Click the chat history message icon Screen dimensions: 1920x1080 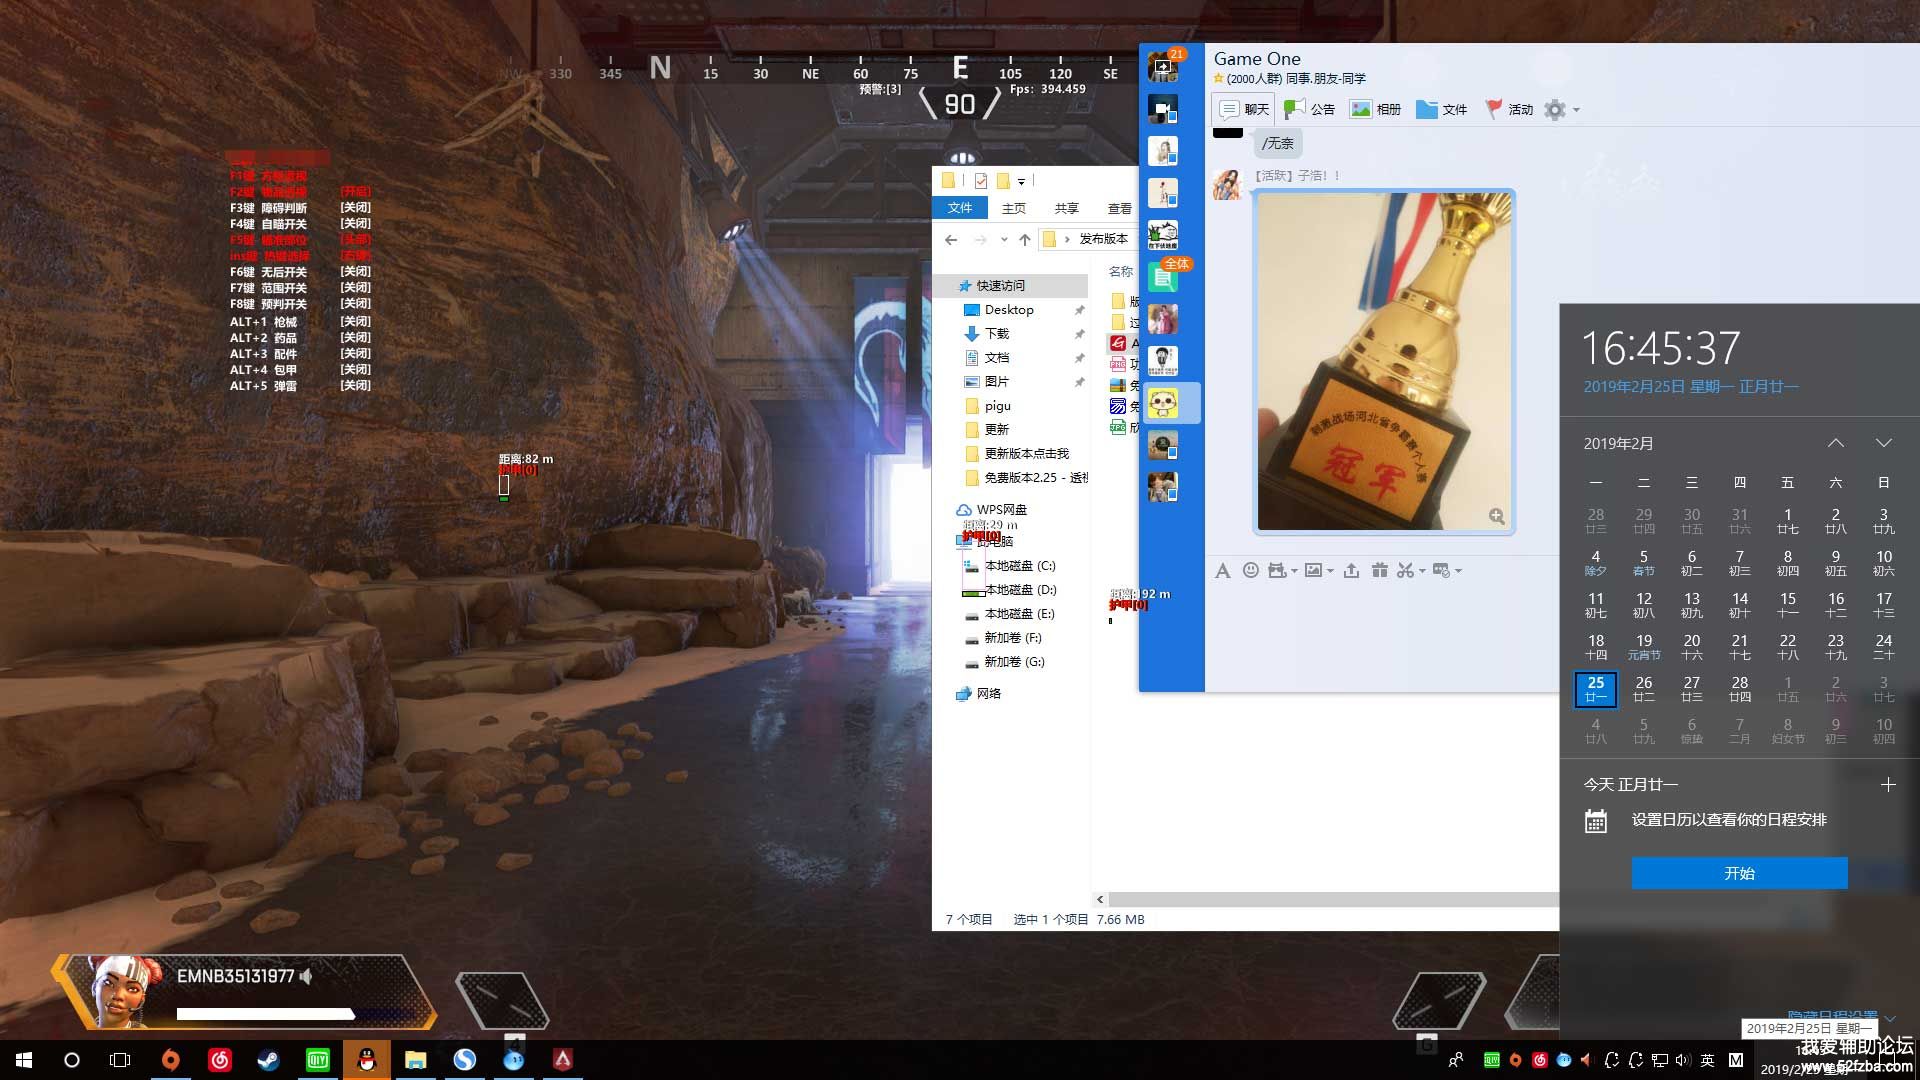pos(1441,570)
